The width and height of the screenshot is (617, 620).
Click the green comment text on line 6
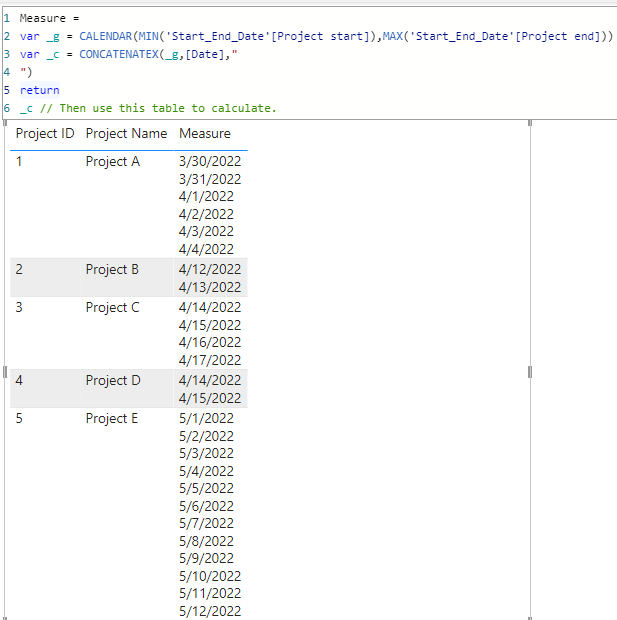coord(158,108)
